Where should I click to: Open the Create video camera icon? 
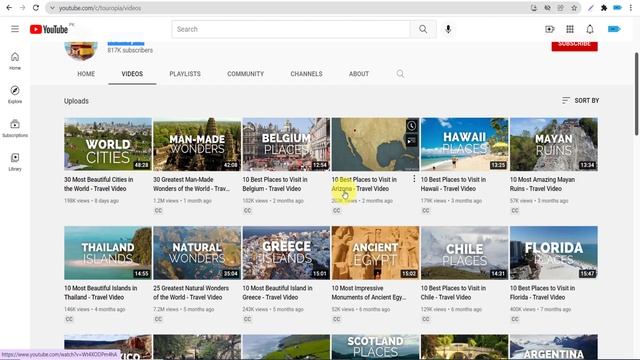(550, 29)
